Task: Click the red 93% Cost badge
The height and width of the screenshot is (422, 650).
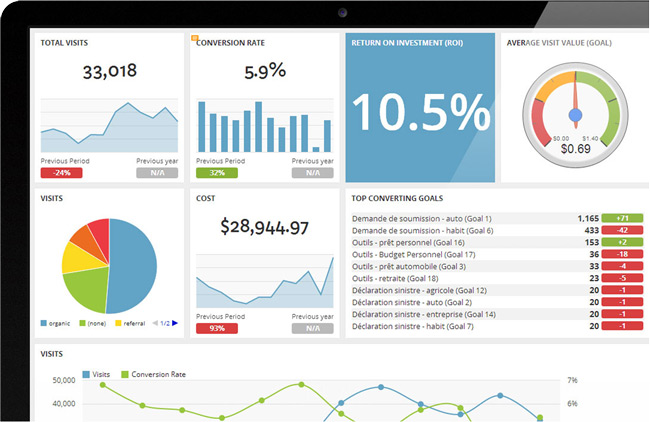Action: click(216, 326)
